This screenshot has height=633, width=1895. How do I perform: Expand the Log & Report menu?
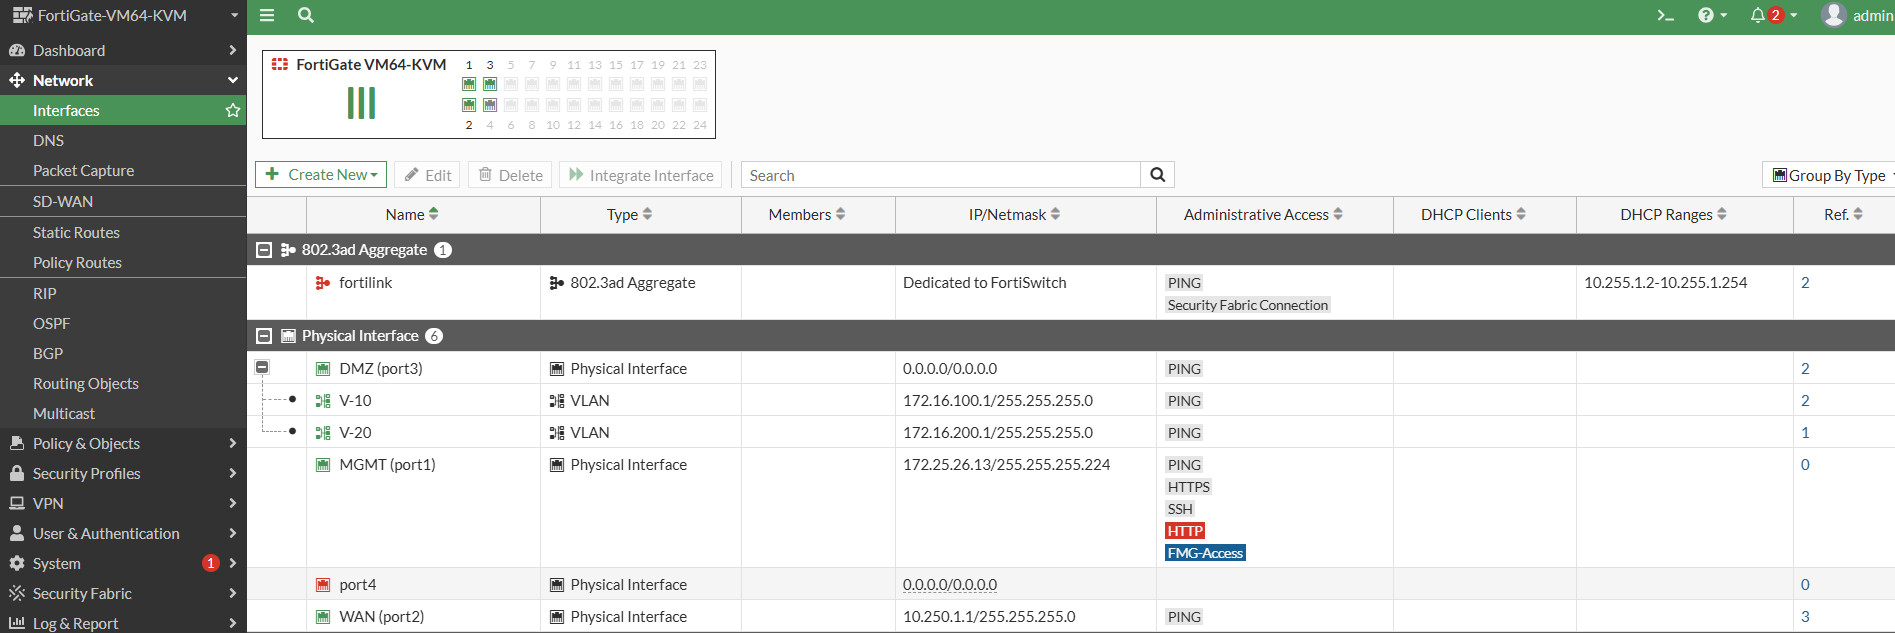point(123,622)
